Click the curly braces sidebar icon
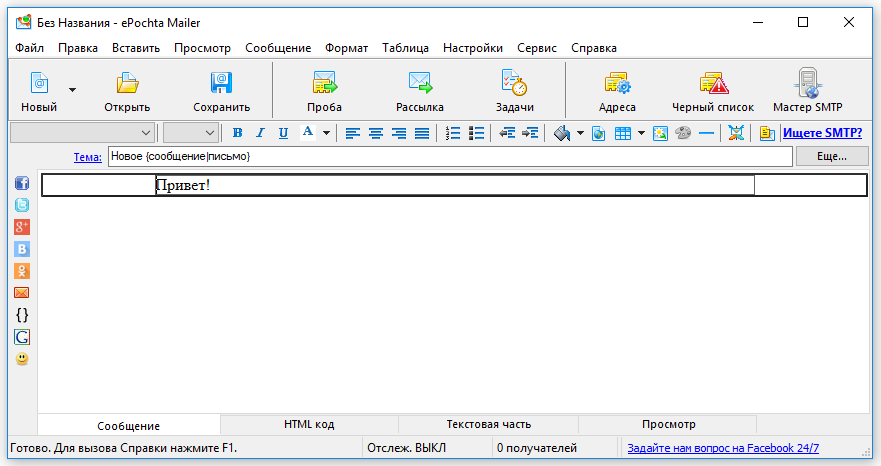 22,315
